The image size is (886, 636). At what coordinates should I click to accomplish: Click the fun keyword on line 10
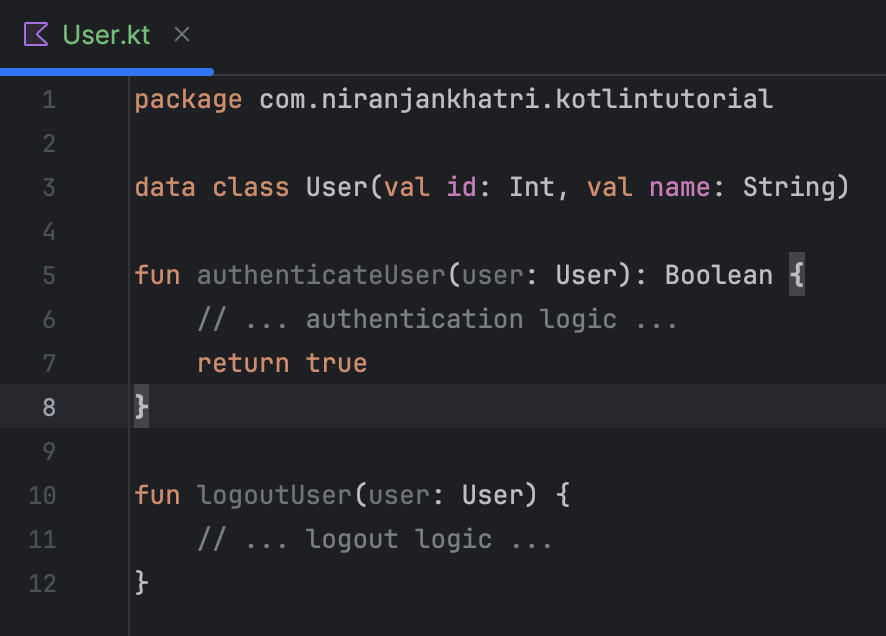click(x=156, y=495)
